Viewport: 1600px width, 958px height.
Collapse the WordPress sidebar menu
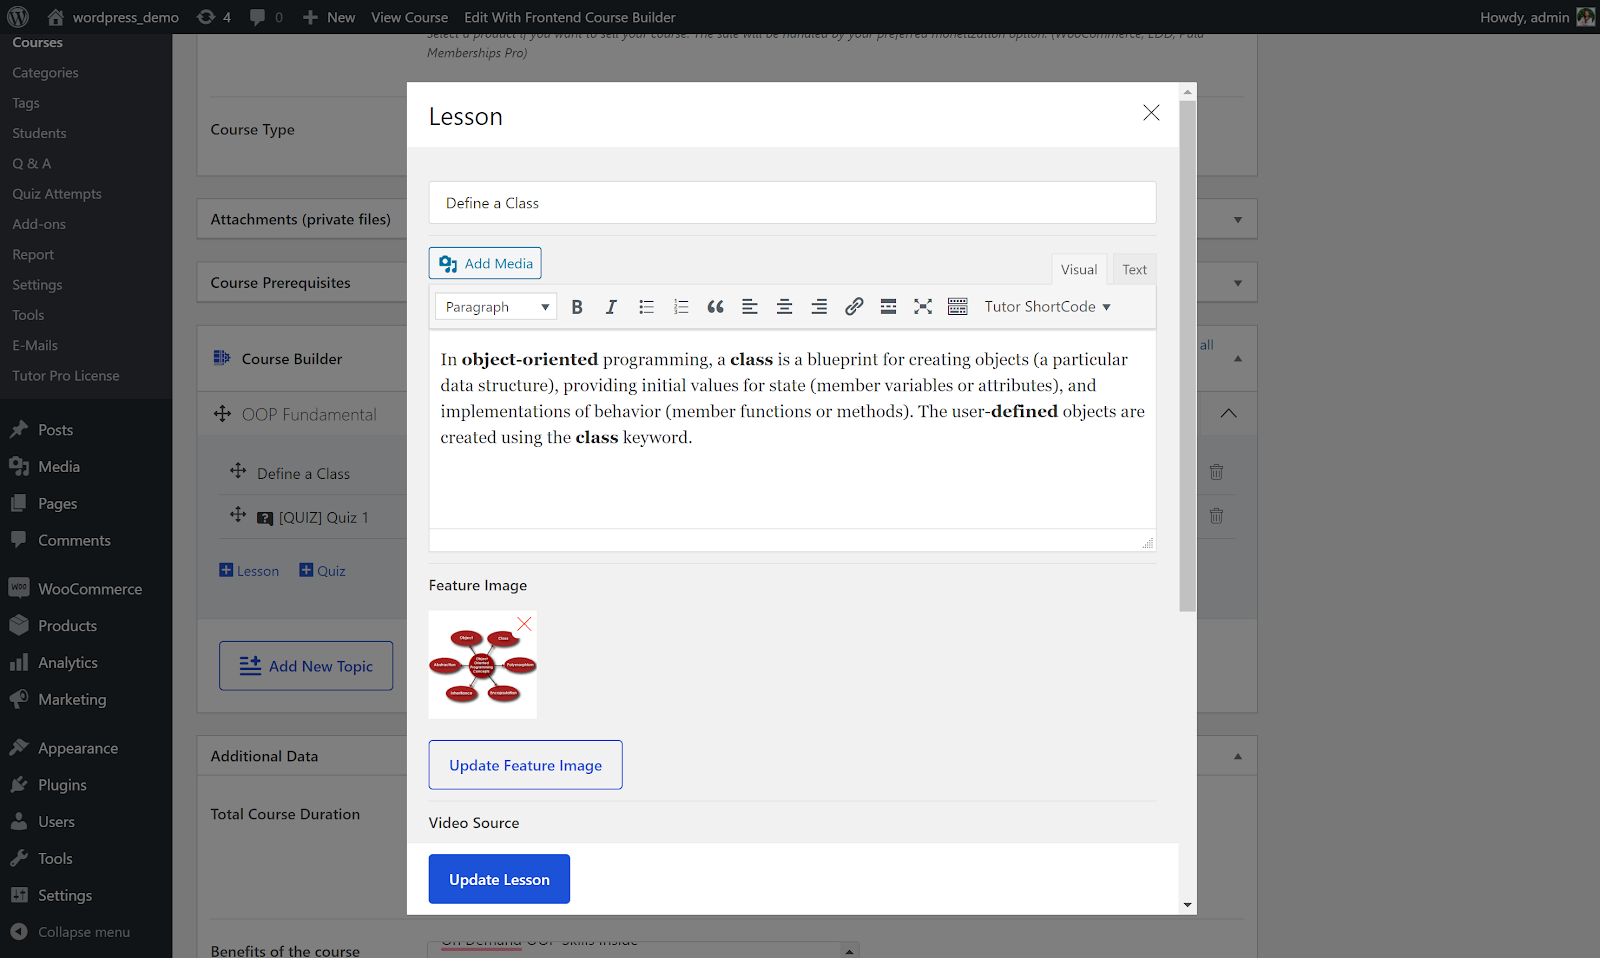[x=70, y=932]
